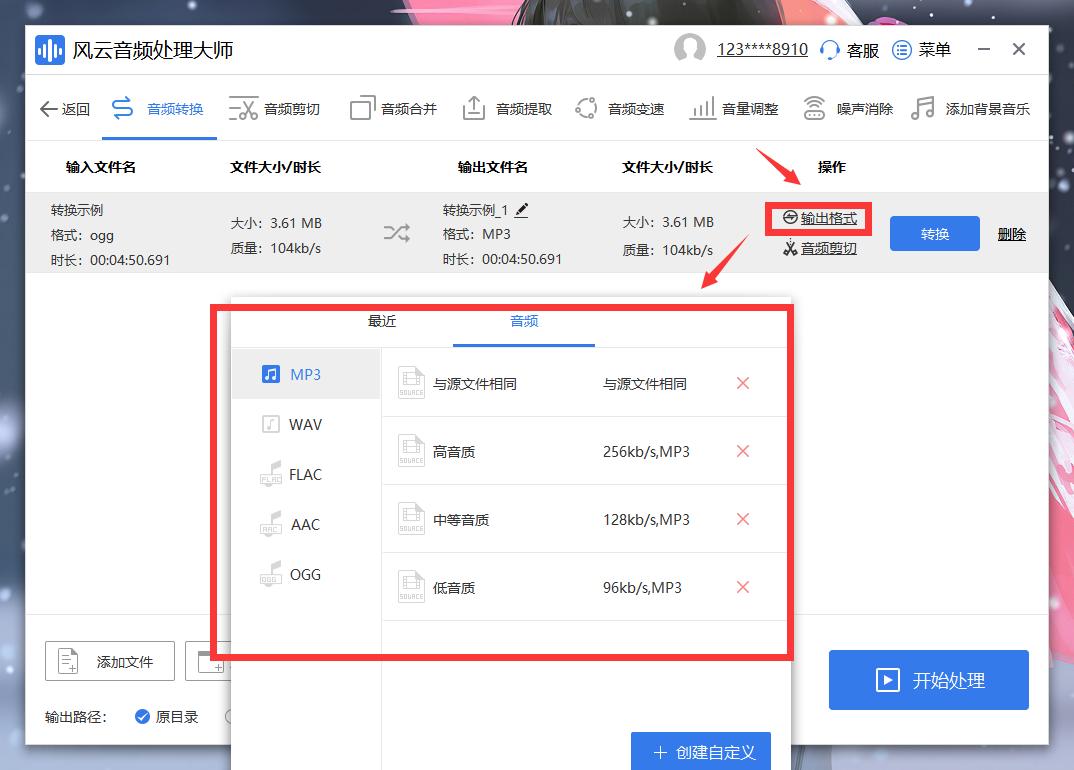Select the 音频剪切 tool in the toolbar
This screenshot has height=770, width=1074.
coord(276,109)
